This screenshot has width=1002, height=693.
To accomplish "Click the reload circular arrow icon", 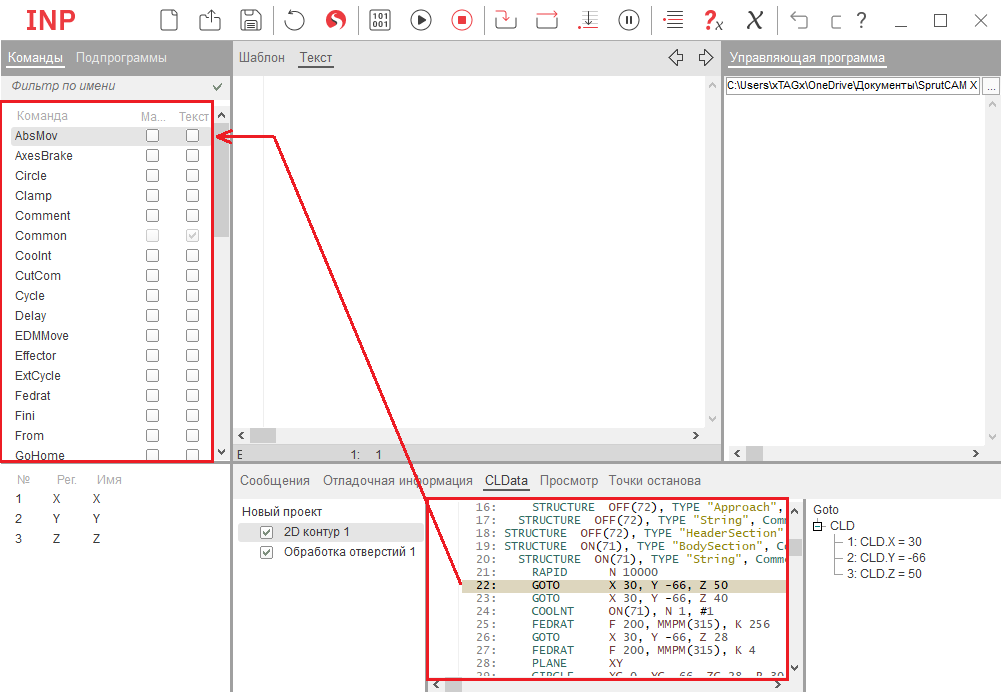I will pos(295,20).
